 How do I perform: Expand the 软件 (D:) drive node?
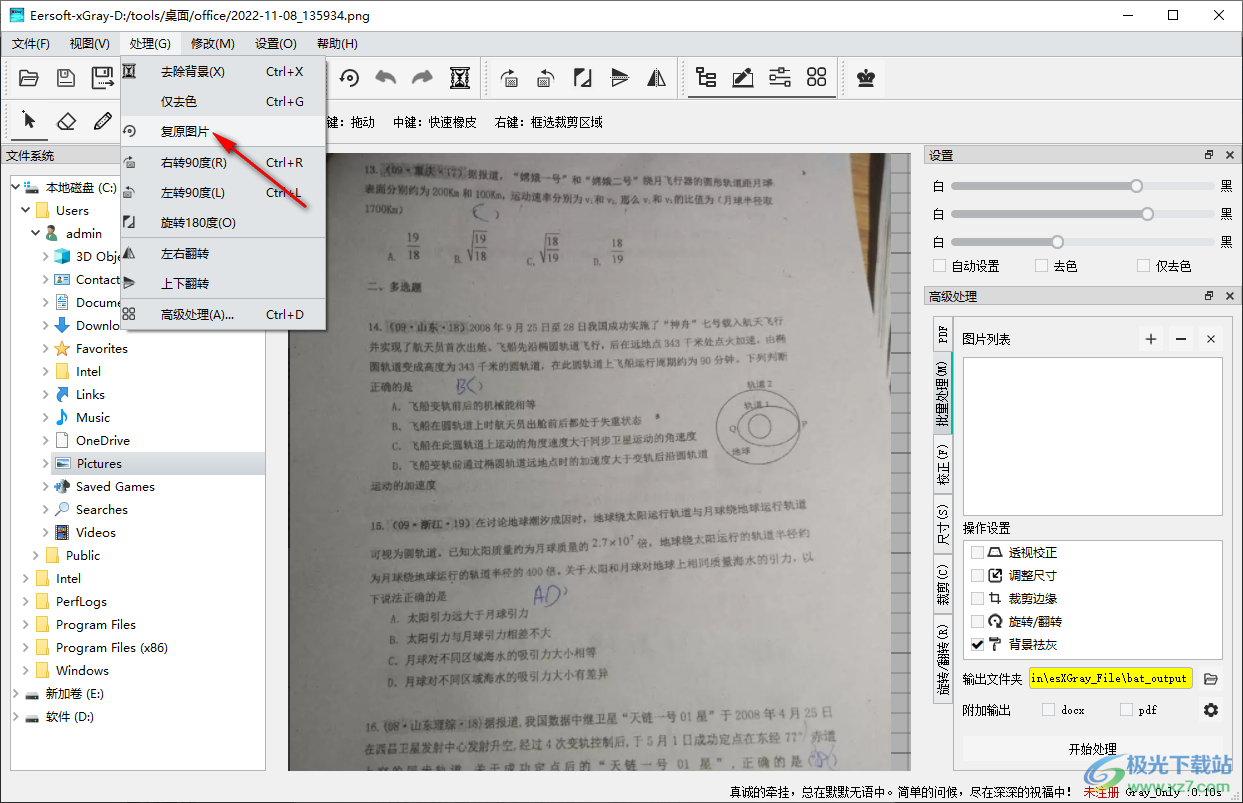(16, 716)
